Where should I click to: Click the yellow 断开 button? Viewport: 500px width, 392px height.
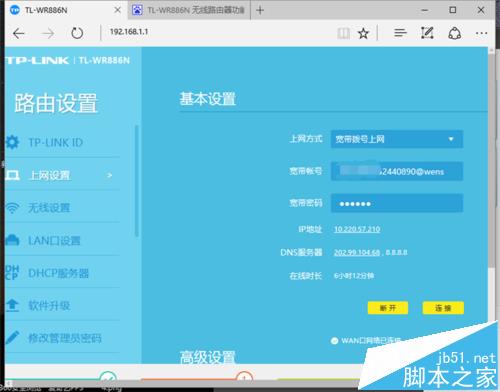tap(388, 308)
